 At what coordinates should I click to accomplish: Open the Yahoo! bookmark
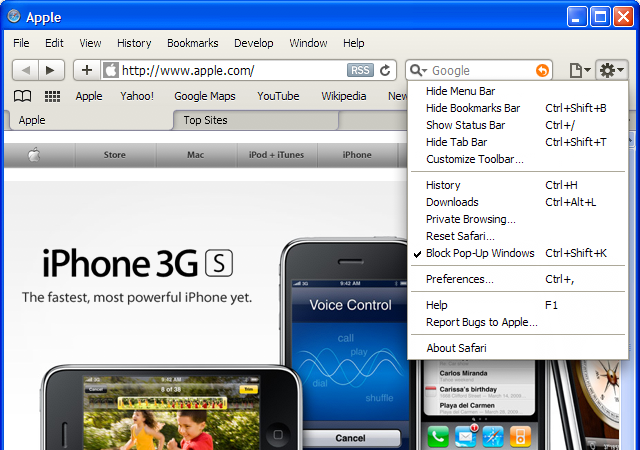coord(137,96)
